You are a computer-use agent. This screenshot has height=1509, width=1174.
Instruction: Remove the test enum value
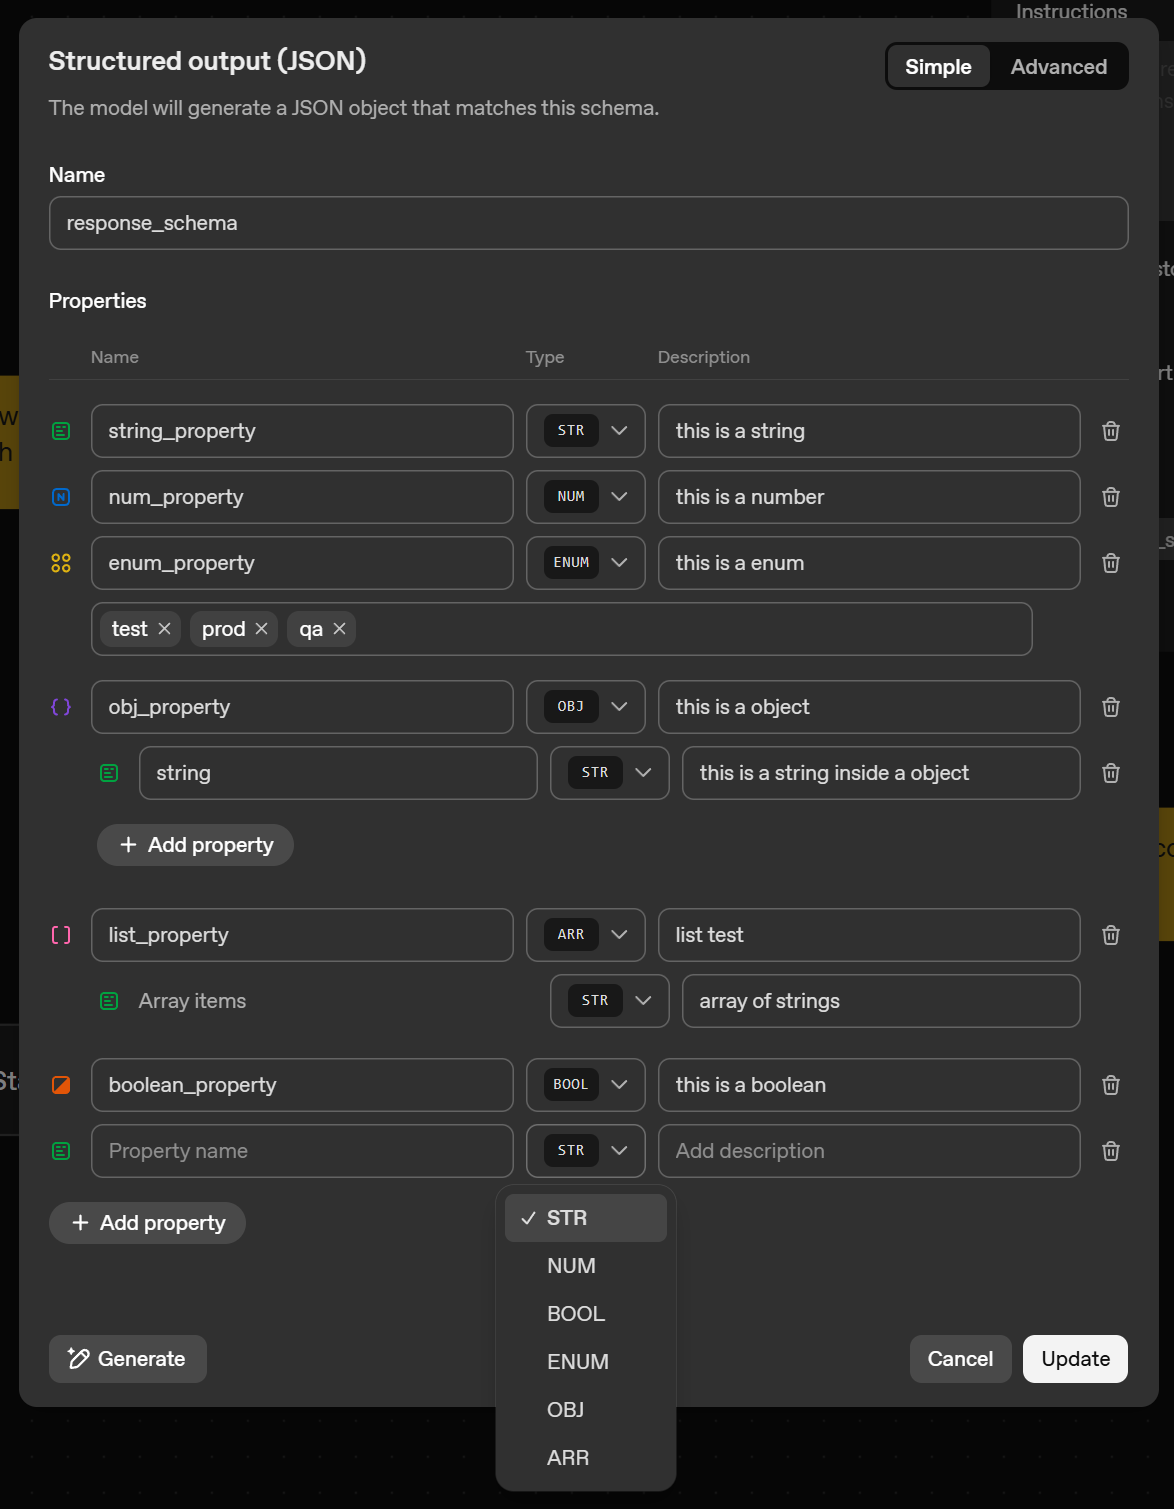point(166,629)
